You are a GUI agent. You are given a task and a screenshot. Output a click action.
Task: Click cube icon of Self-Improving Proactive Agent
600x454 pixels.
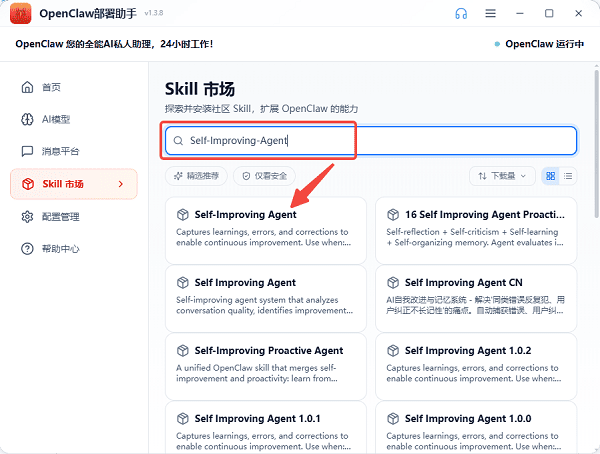[183, 351]
